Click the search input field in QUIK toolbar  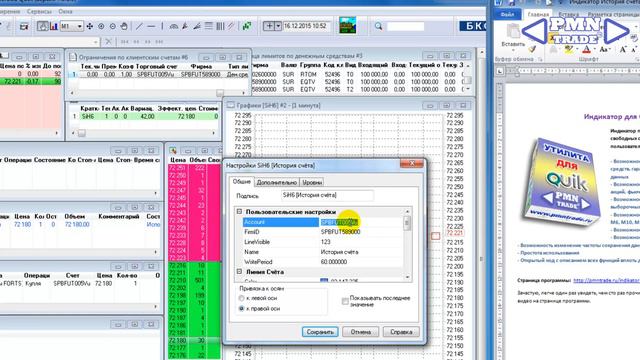pyautogui.click(x=405, y=27)
